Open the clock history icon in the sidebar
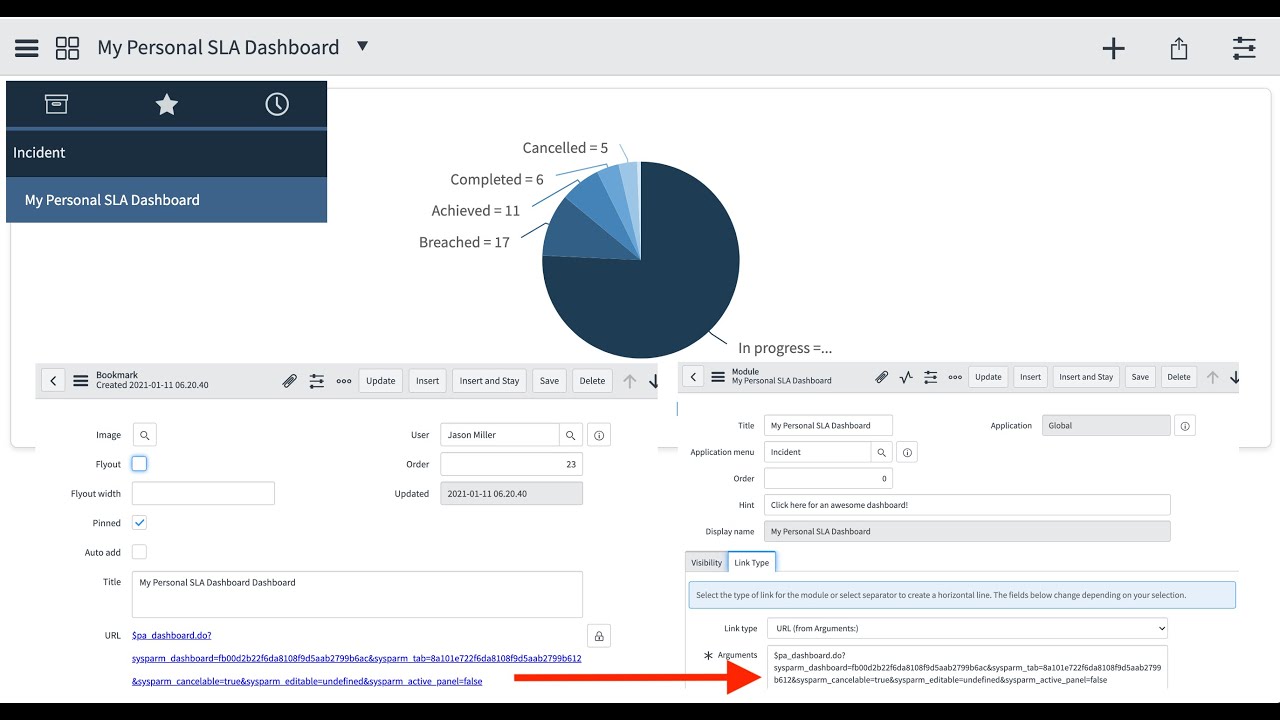The height and width of the screenshot is (720, 1280). 277,103
